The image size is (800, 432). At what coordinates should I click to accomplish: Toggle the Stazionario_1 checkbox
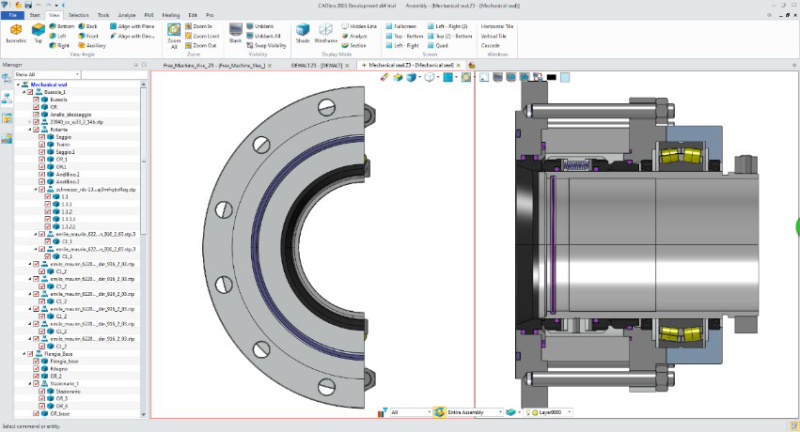(x=36, y=384)
